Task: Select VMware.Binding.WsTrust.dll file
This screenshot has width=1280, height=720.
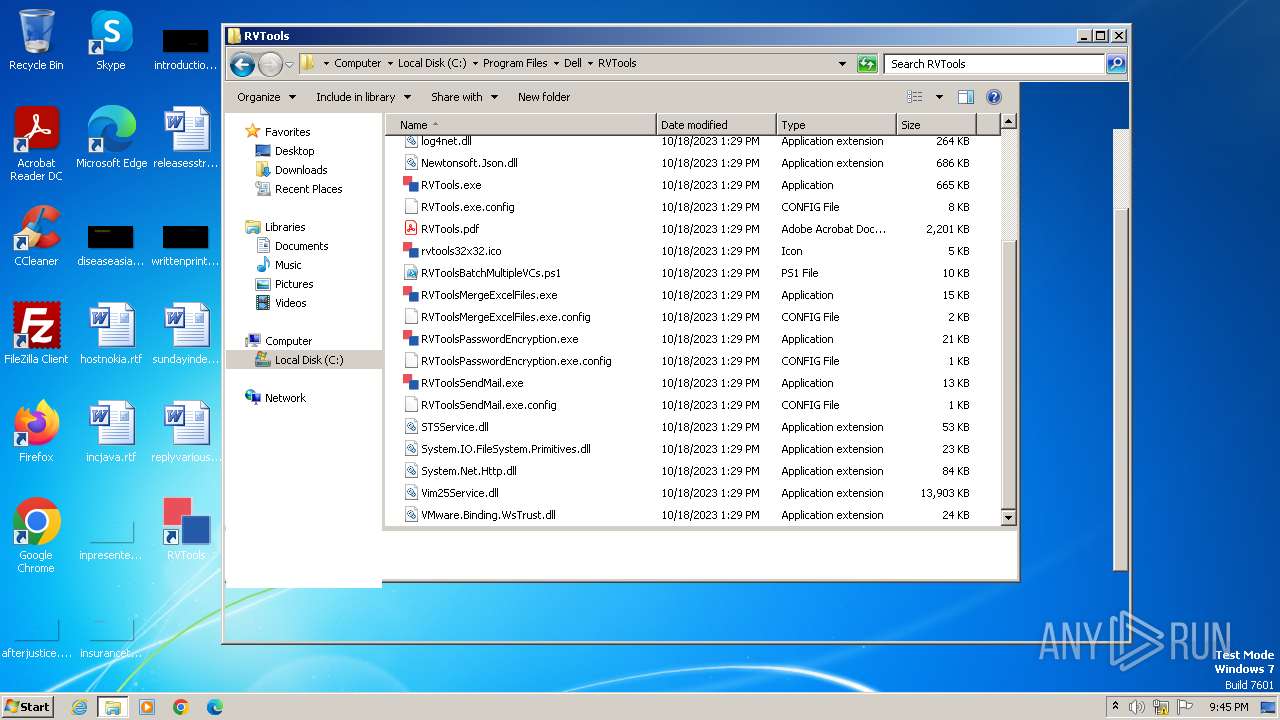Action: (x=488, y=515)
